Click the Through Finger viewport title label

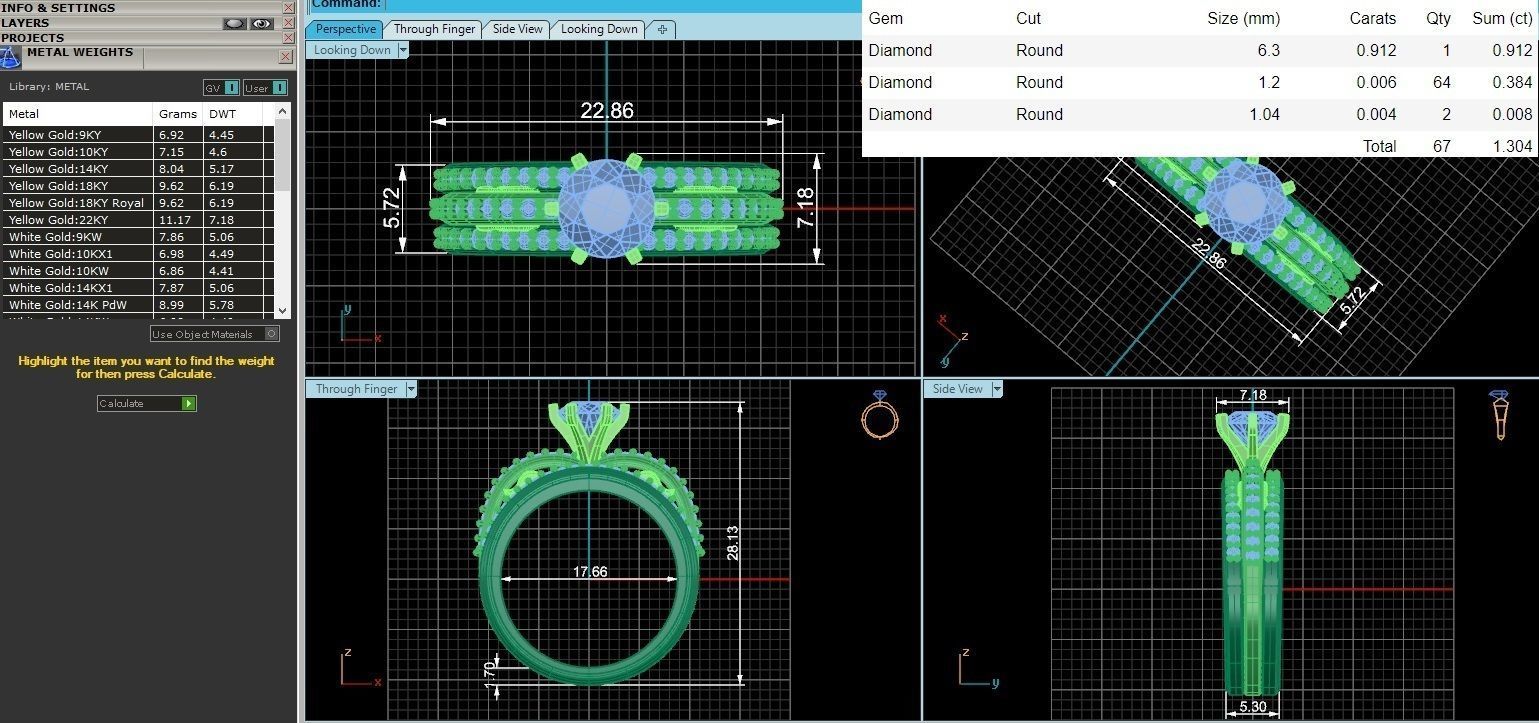[356, 389]
